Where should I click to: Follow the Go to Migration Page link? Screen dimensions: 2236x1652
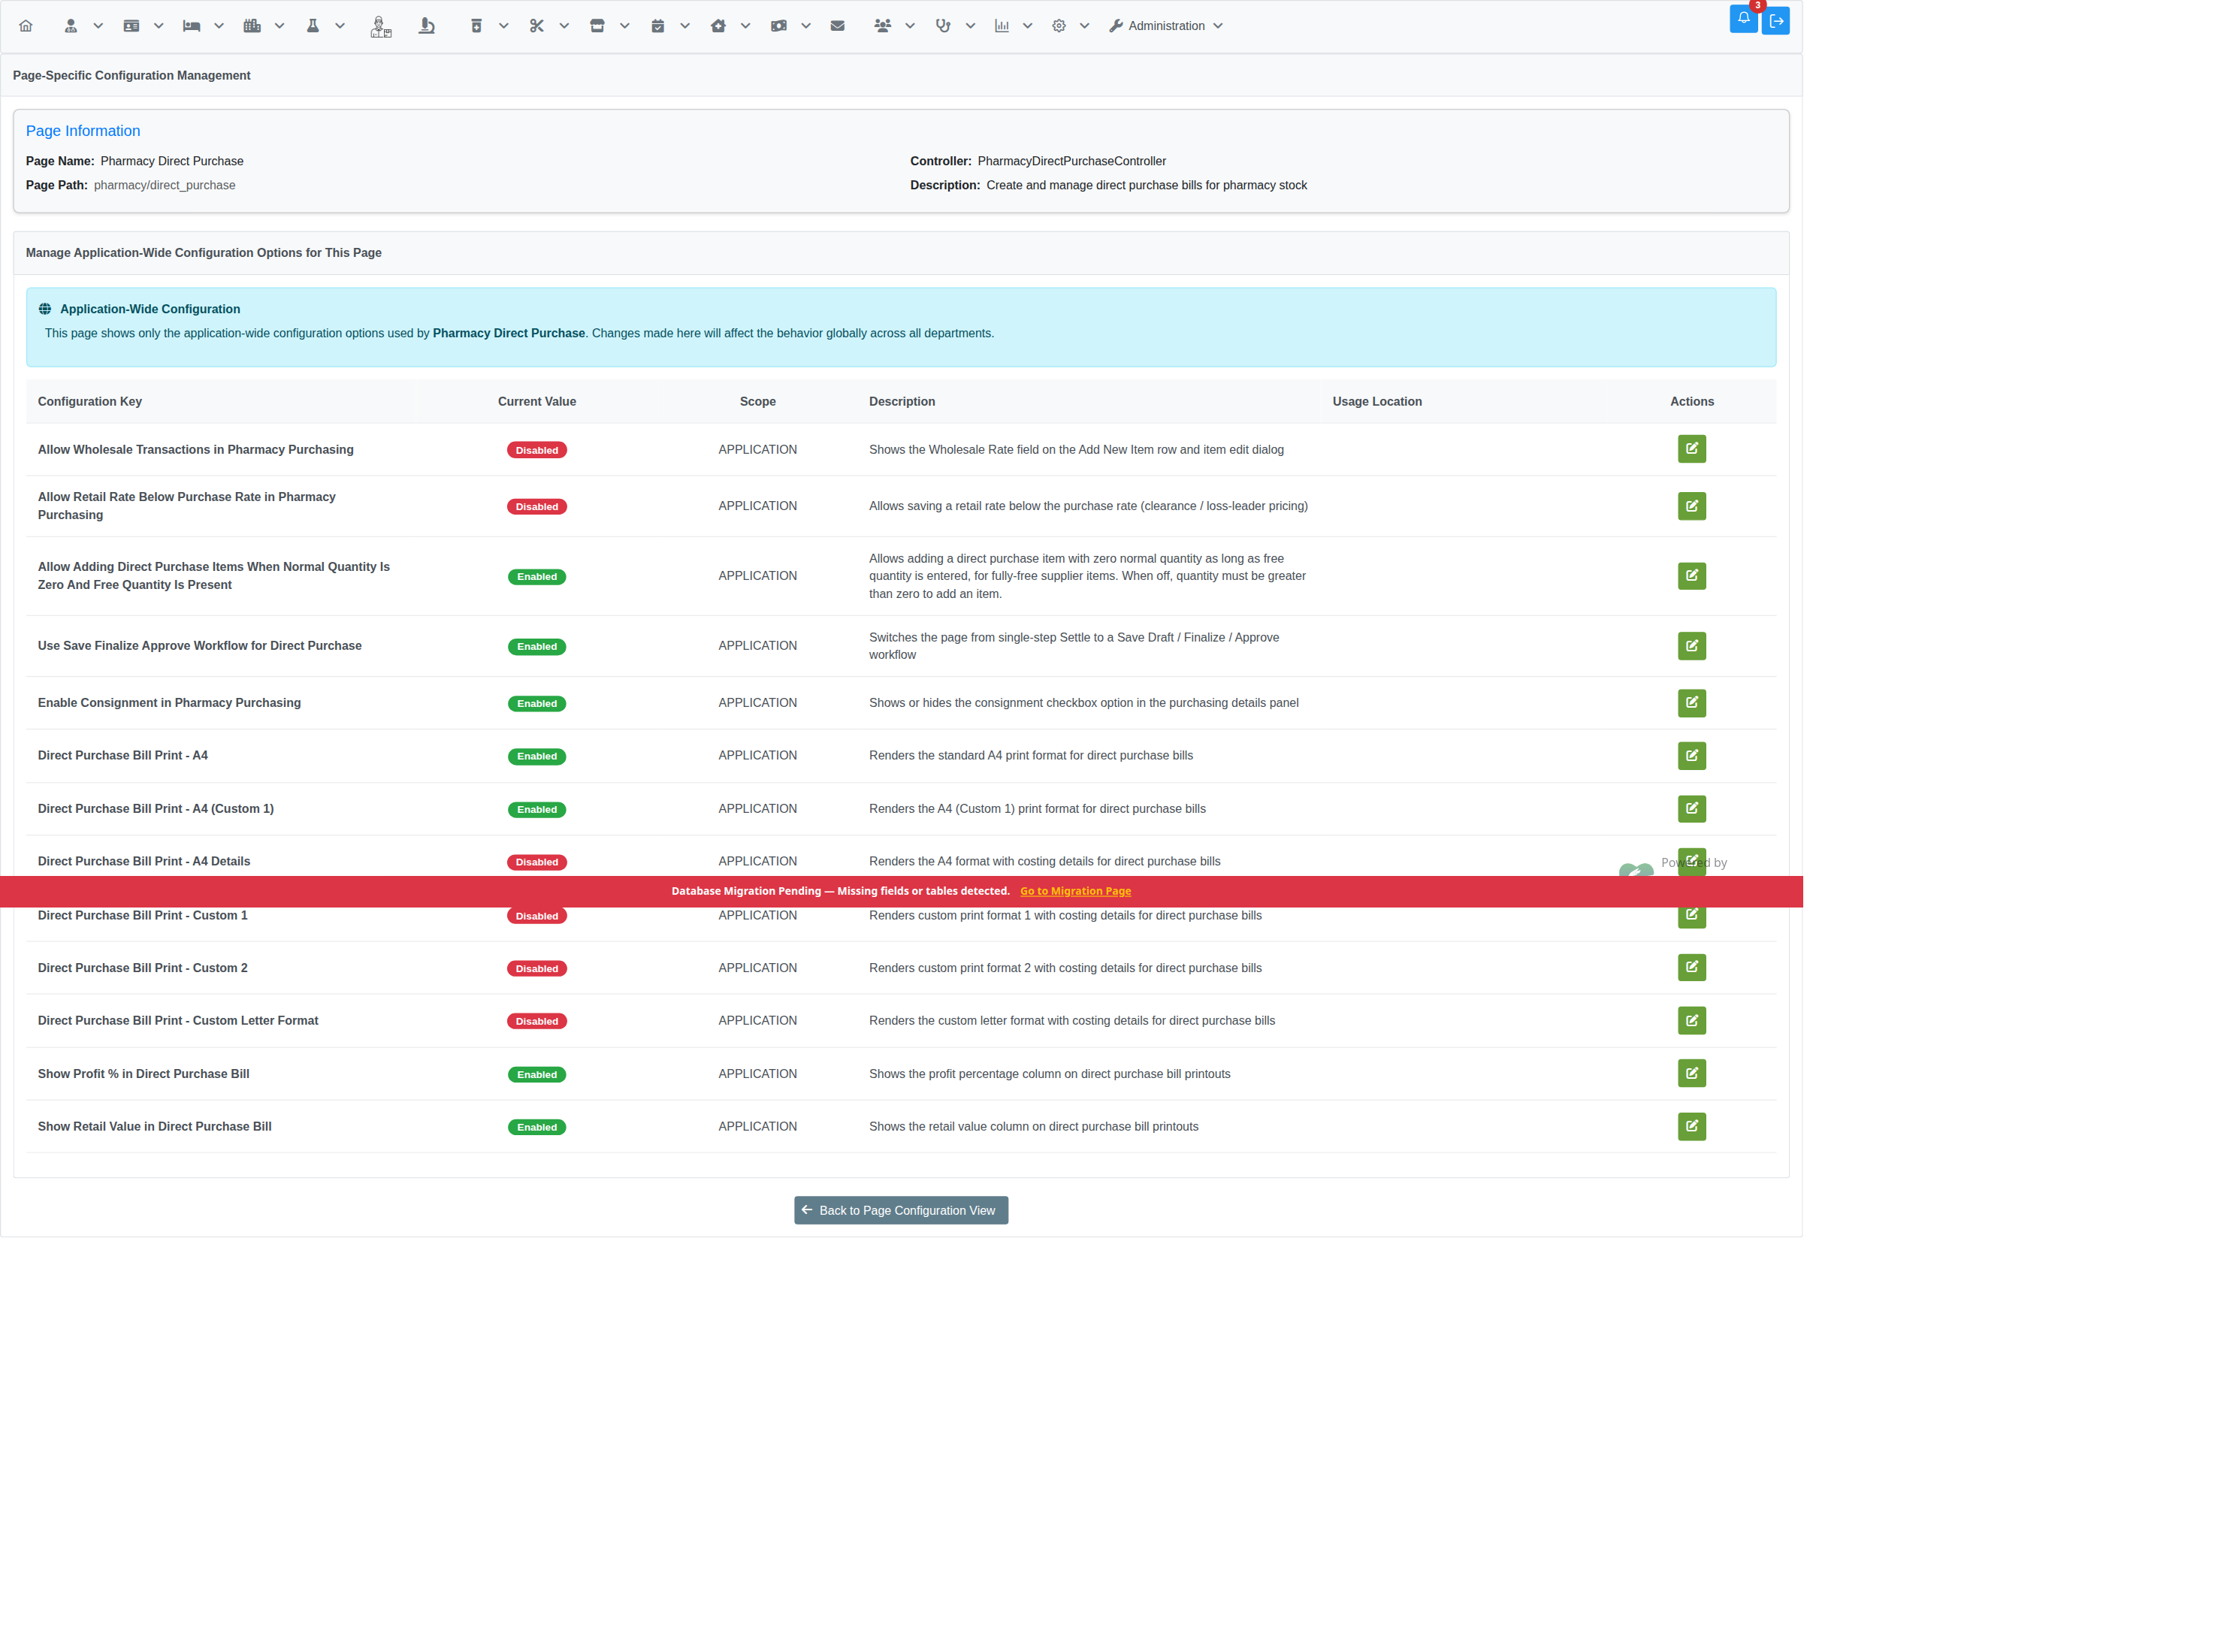tap(1075, 892)
